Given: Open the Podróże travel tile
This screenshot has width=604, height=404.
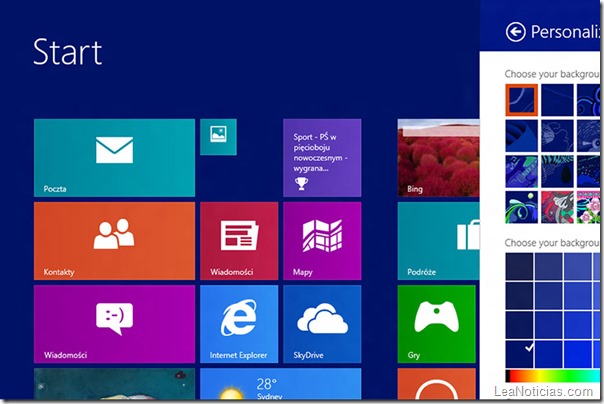Looking at the screenshot, I should [x=438, y=241].
